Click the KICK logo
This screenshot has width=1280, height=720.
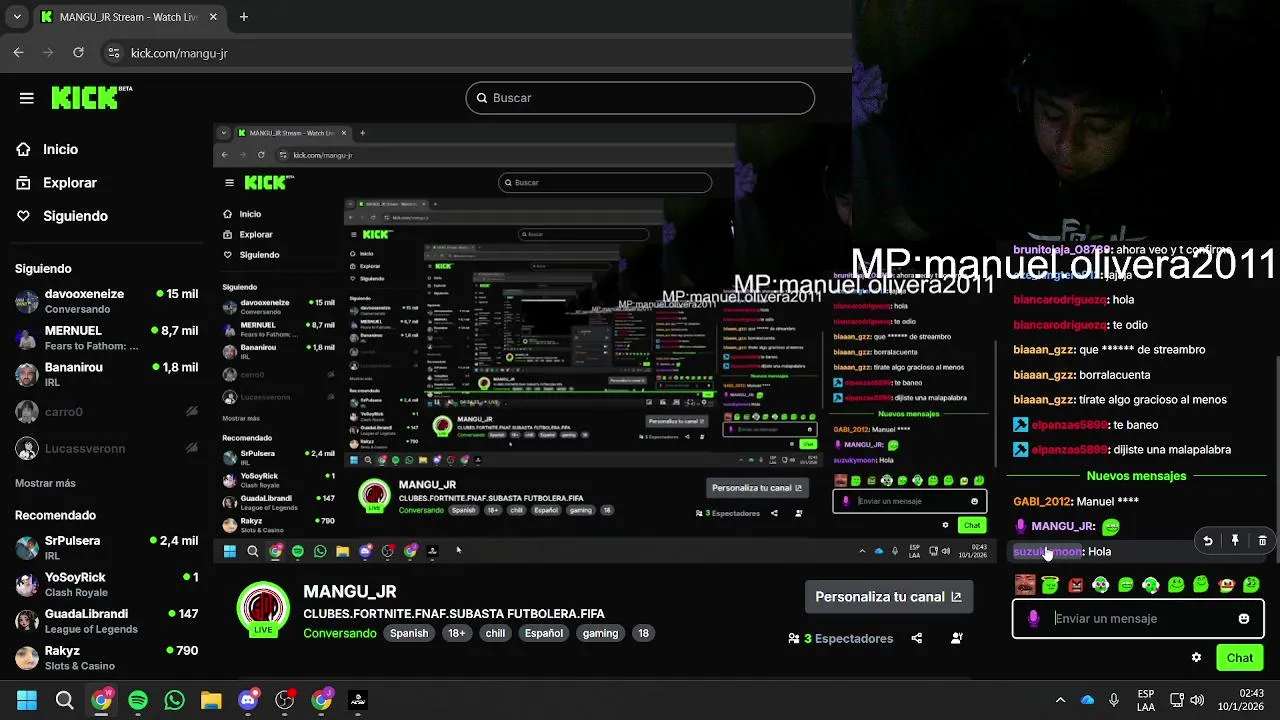point(91,97)
